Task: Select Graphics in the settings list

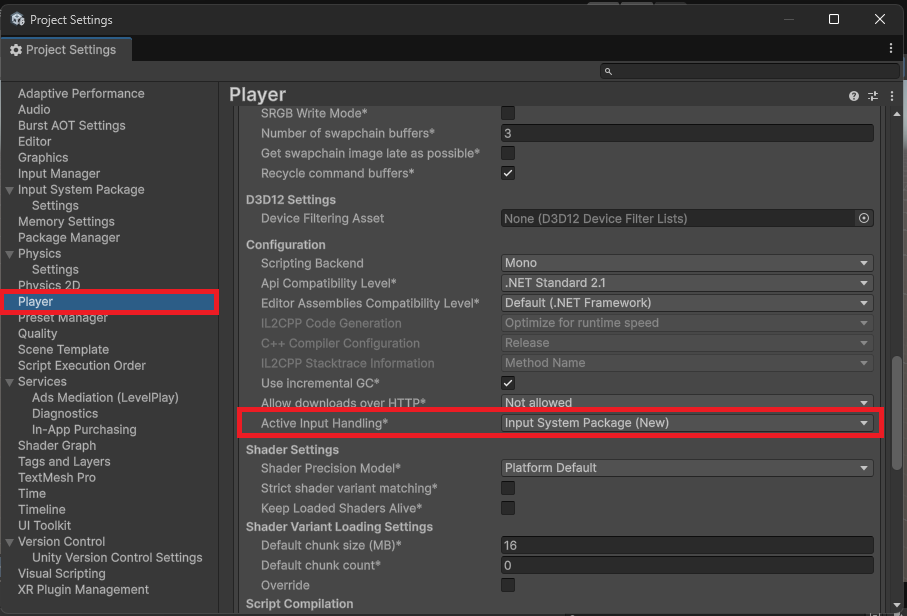Action: coord(43,158)
